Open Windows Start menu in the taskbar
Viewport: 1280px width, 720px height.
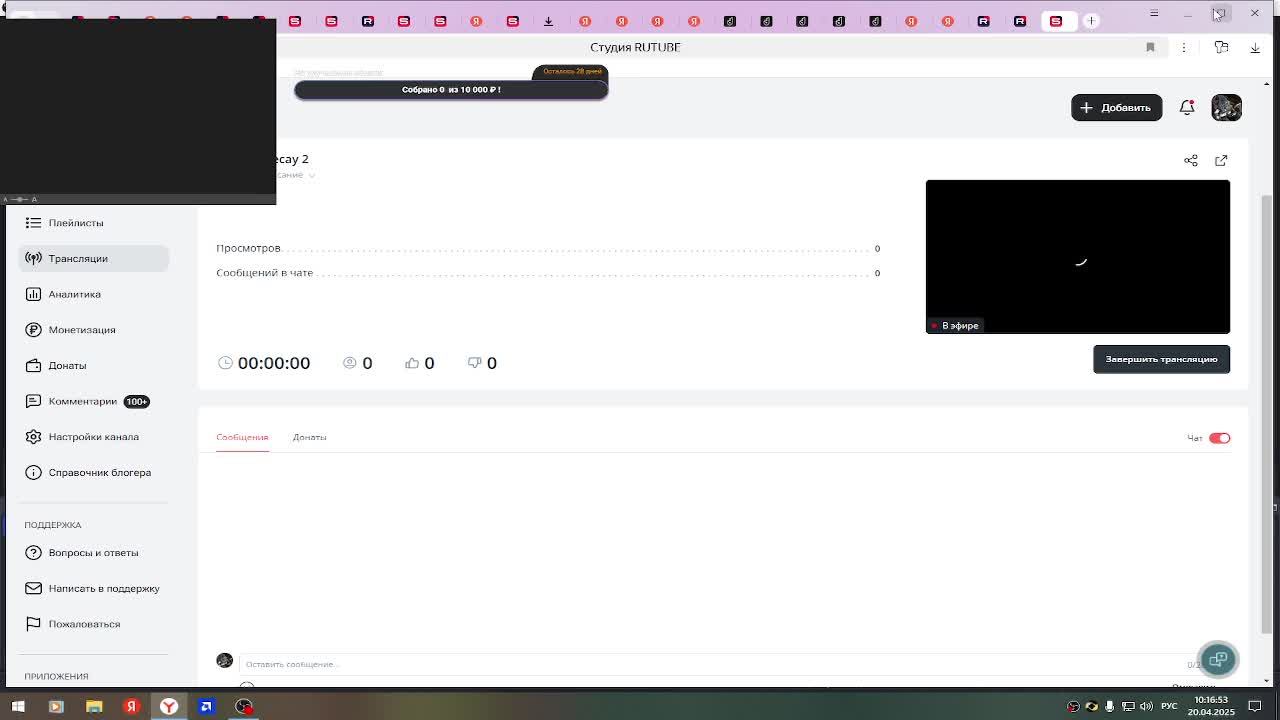pos(17,706)
